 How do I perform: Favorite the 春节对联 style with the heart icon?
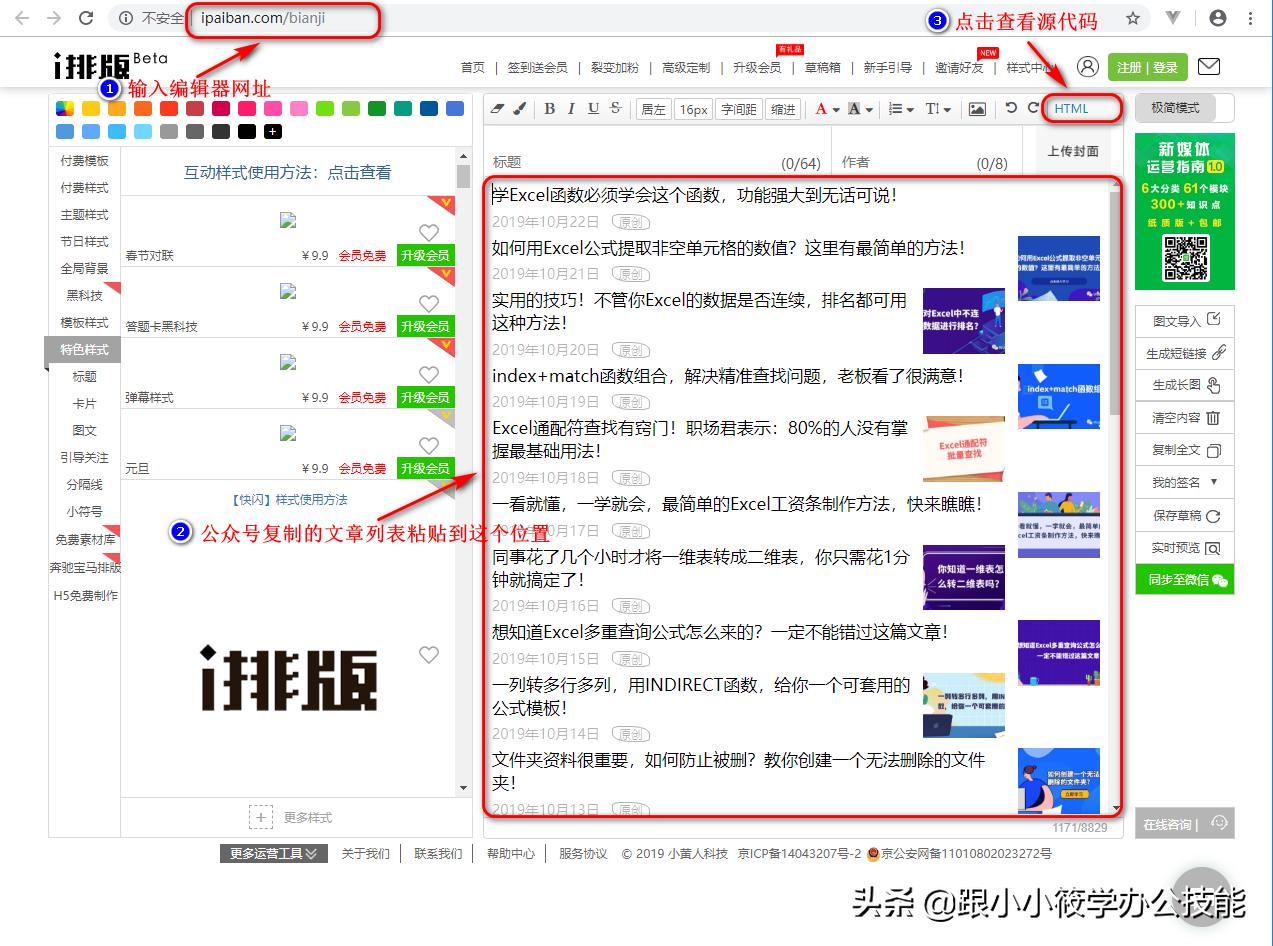(429, 232)
